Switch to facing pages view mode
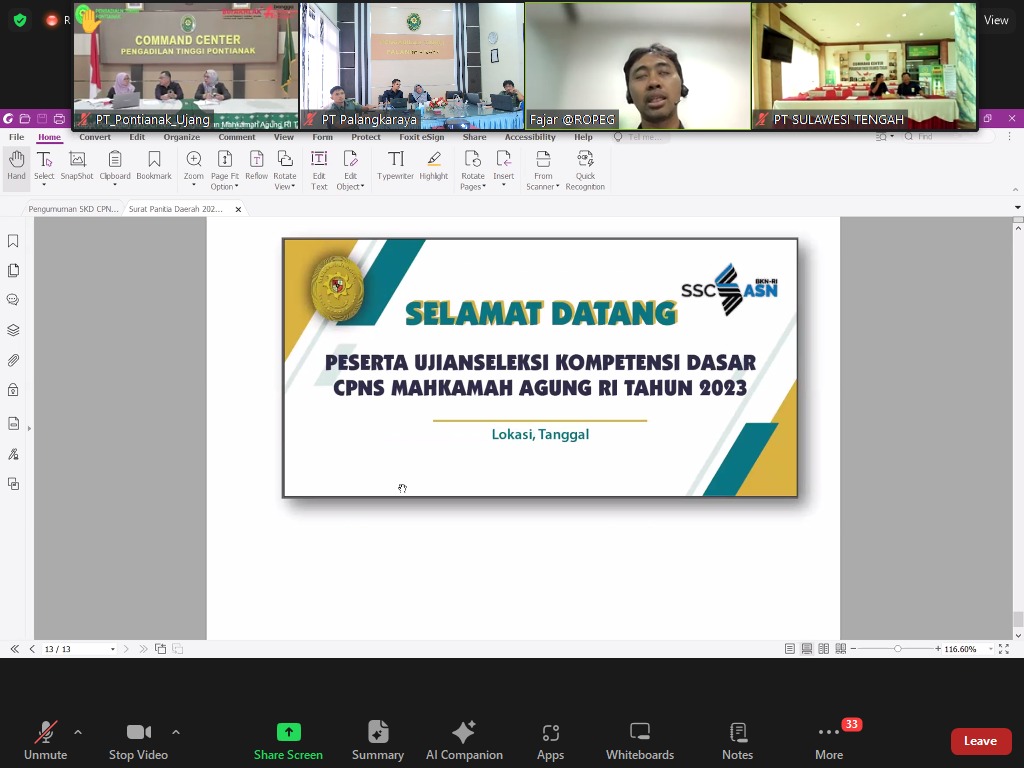1024x768 pixels. [824, 648]
